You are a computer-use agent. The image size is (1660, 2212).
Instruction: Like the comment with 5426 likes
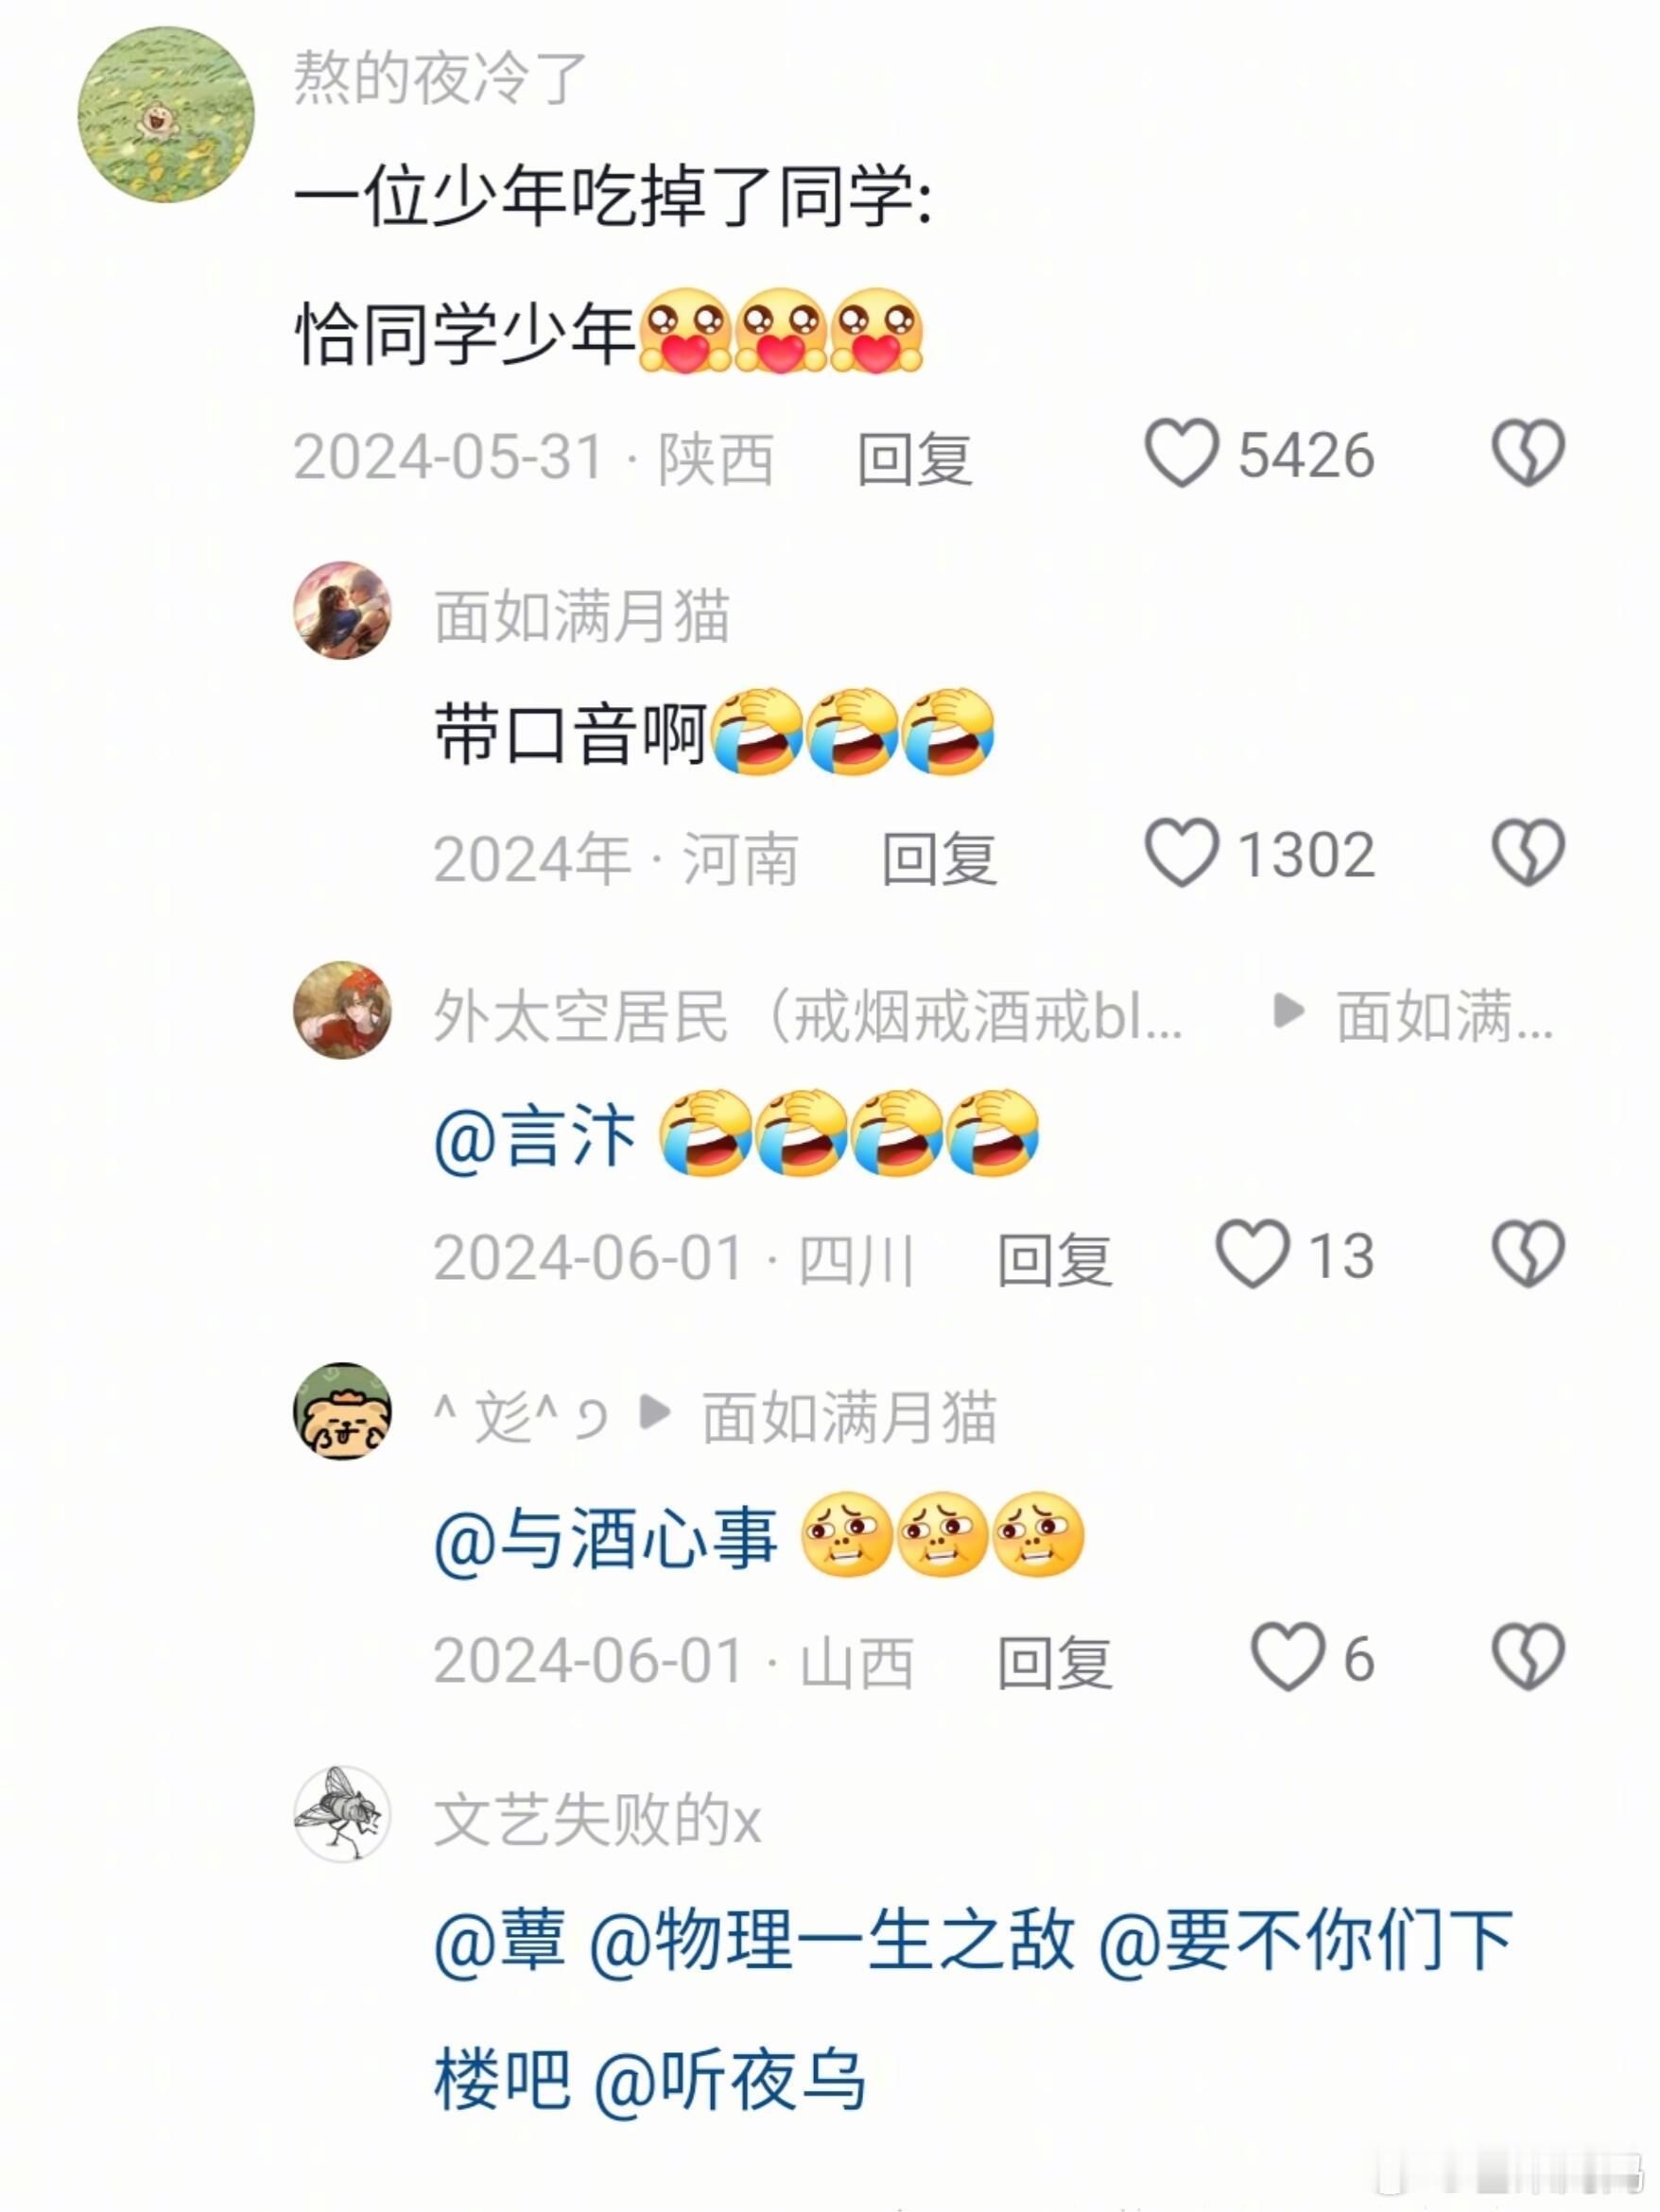pyautogui.click(x=1181, y=454)
